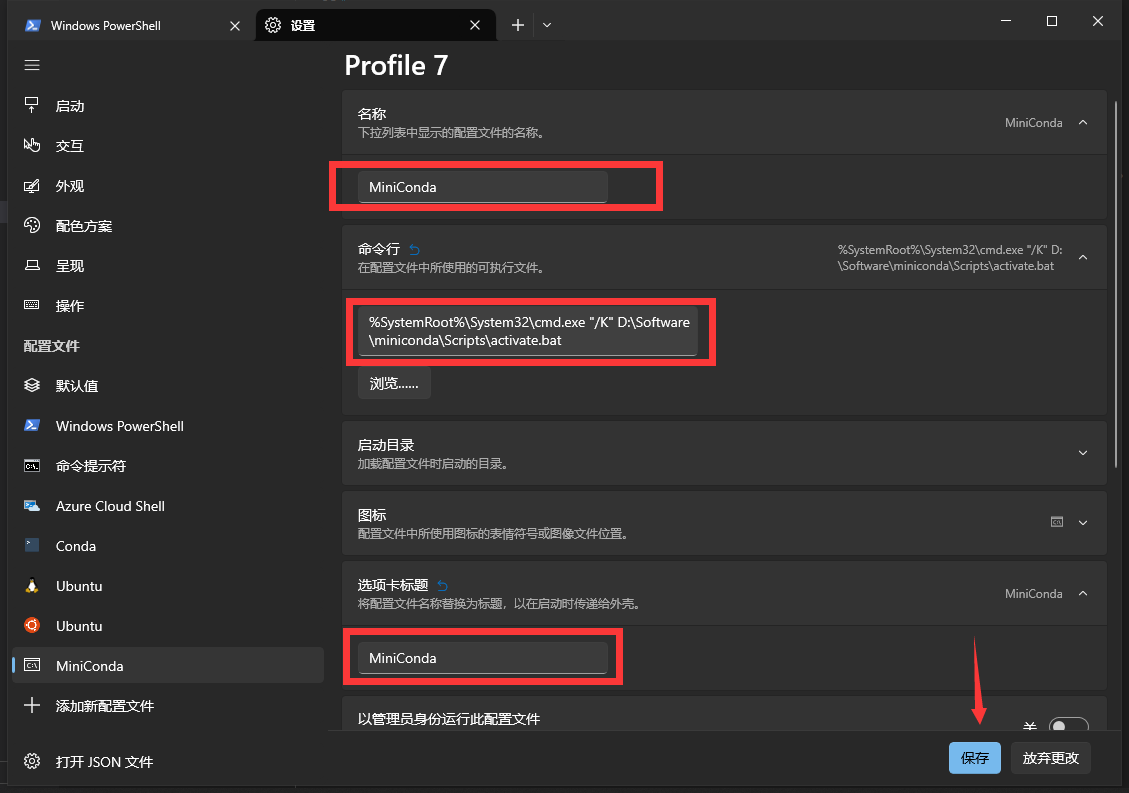
Task: Expand the 启动目录 section
Action: 1083,453
